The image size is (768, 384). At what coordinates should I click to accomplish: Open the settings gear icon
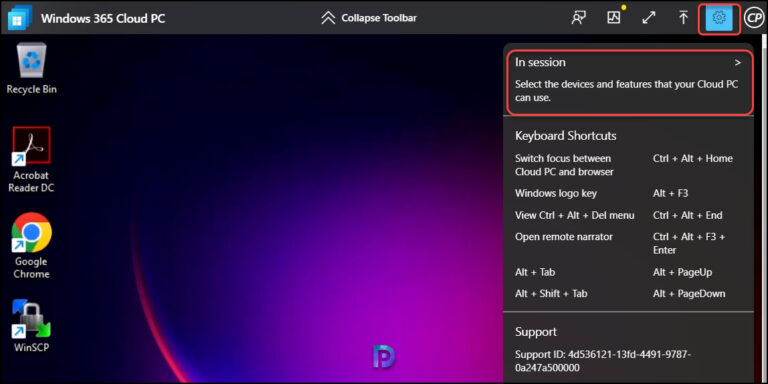[x=719, y=18]
